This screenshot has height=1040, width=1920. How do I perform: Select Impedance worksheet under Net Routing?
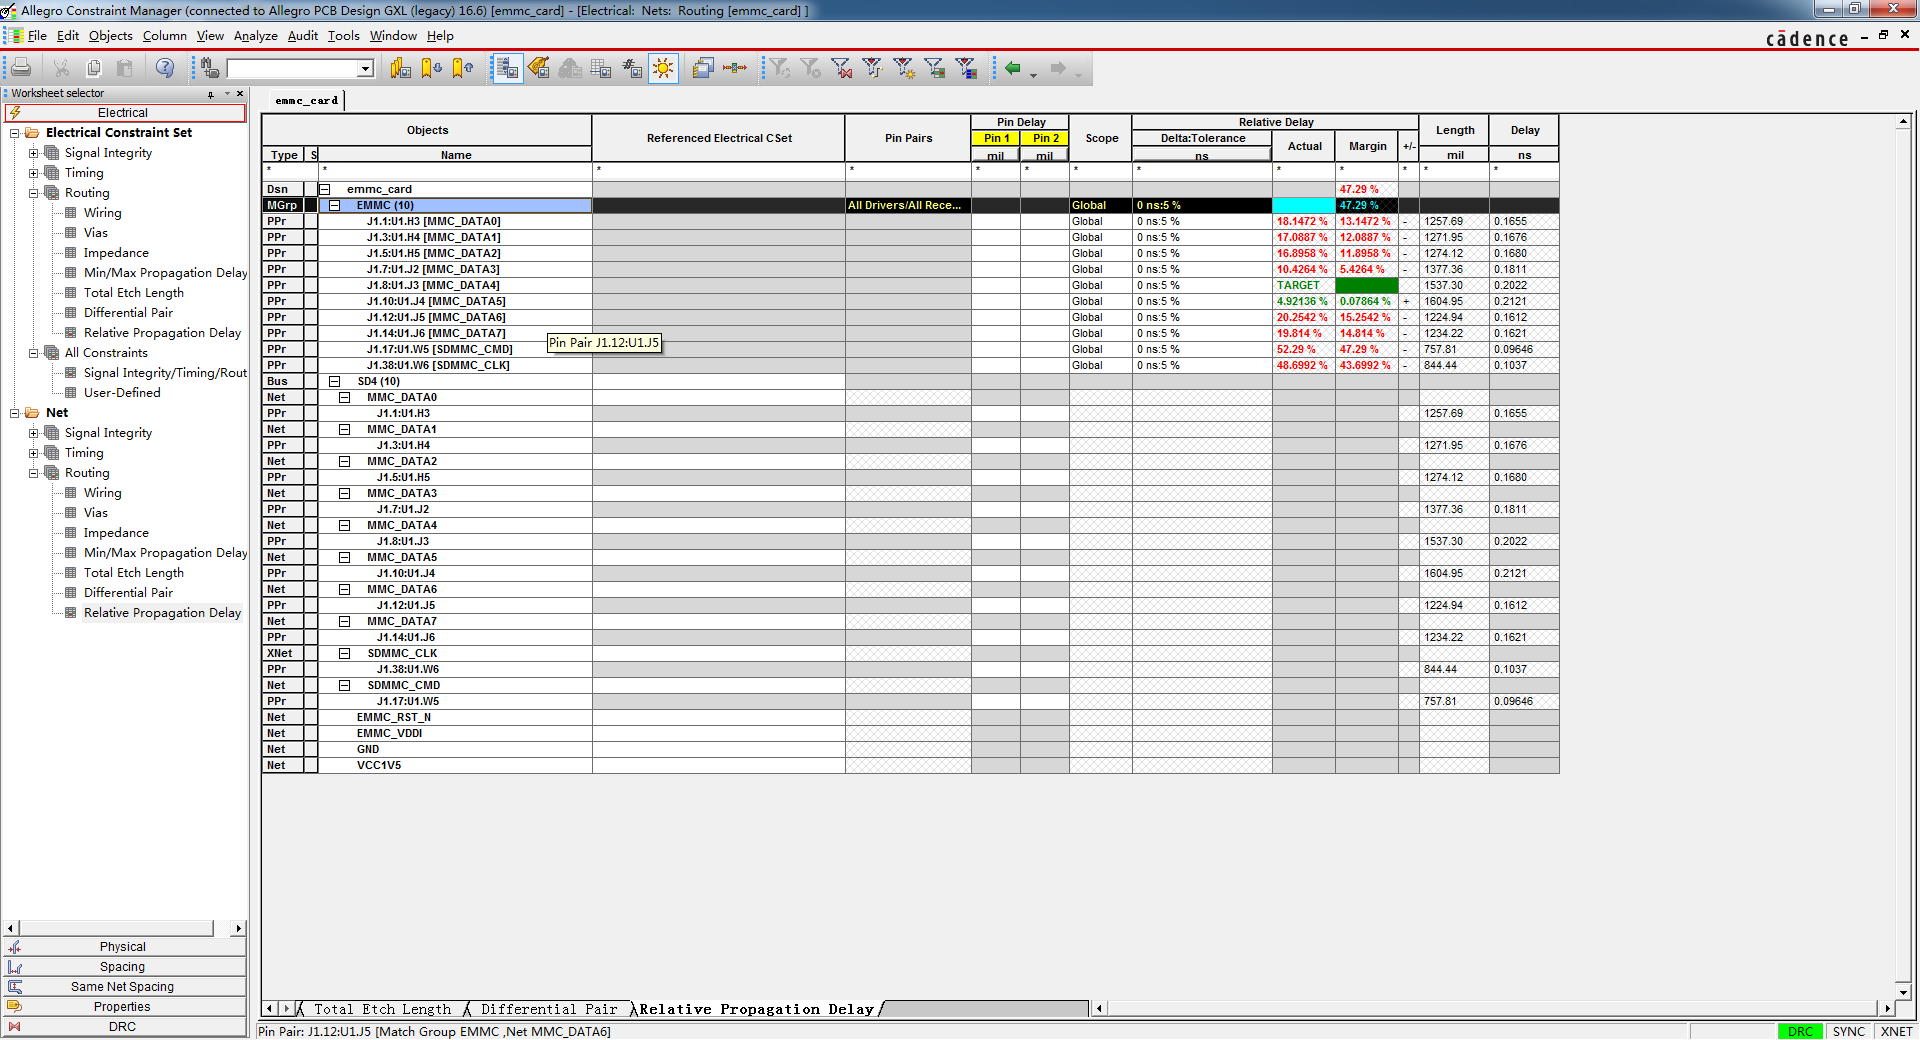(116, 533)
